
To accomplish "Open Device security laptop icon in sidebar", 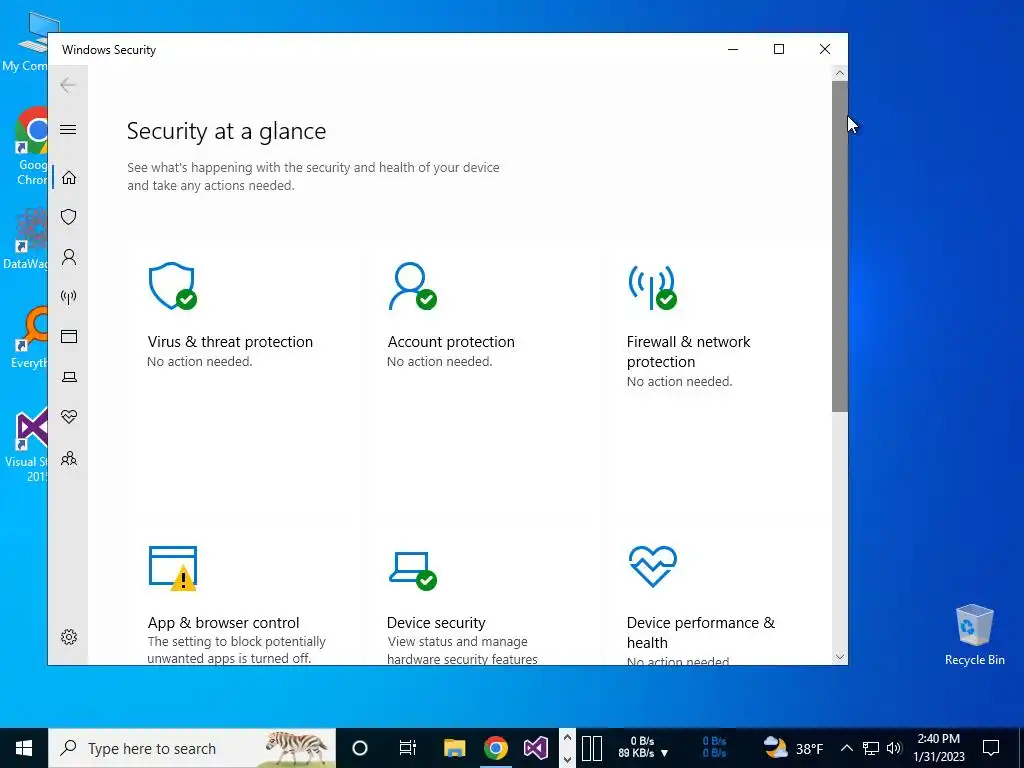I will pyautogui.click(x=69, y=377).
